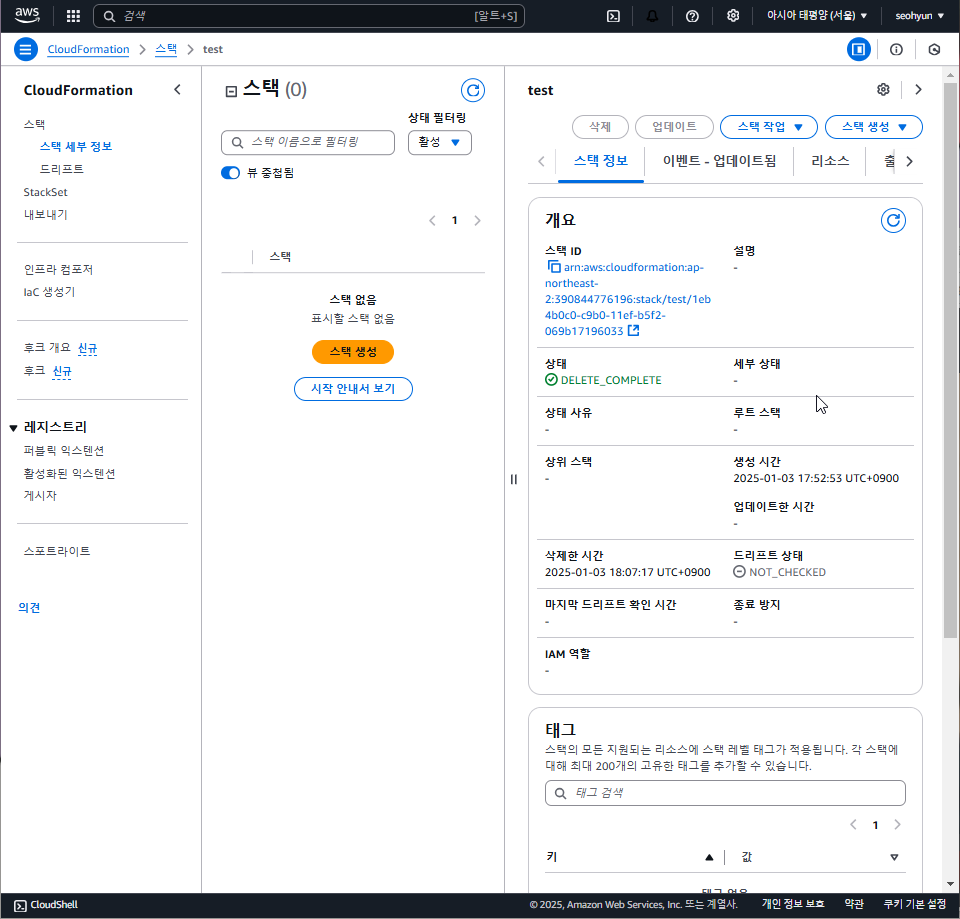Click the detail panel vertical scrollbar
This screenshot has height=919, width=960.
click(x=950, y=361)
